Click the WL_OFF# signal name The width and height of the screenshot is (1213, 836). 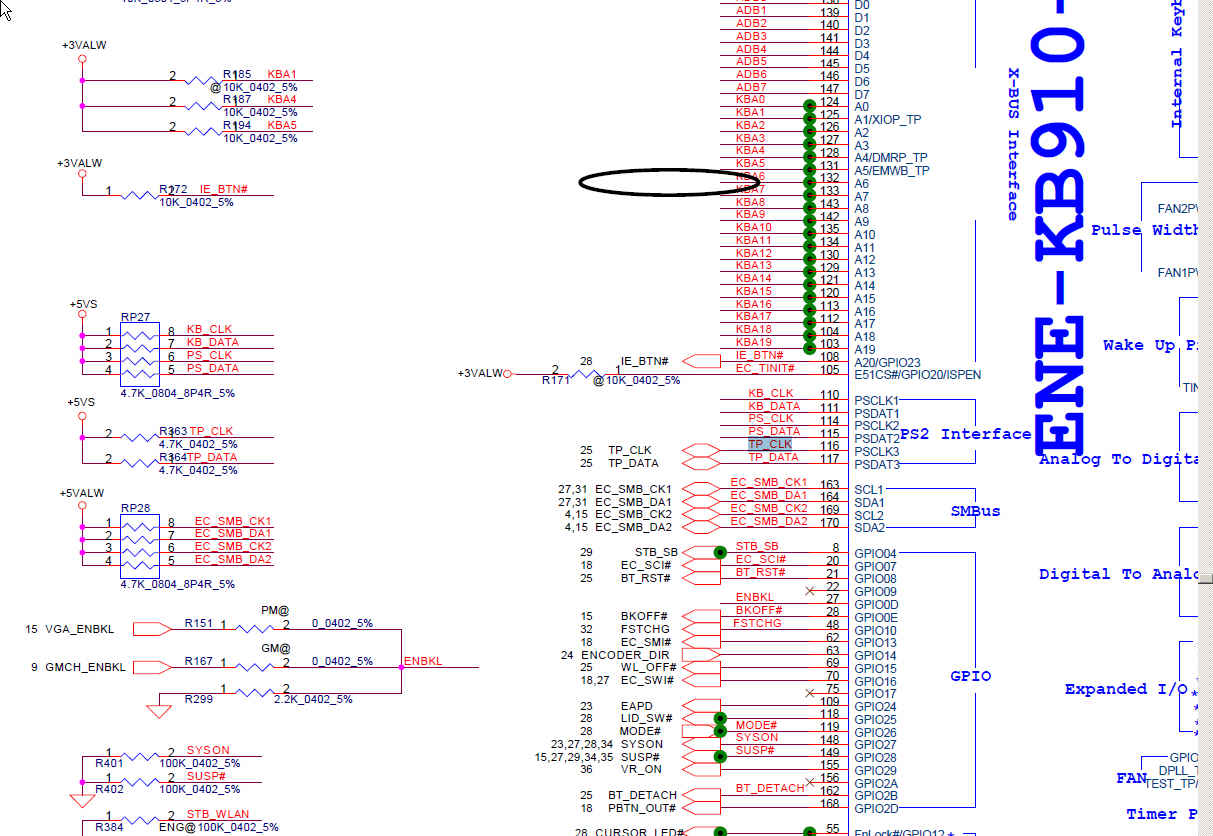point(650,667)
